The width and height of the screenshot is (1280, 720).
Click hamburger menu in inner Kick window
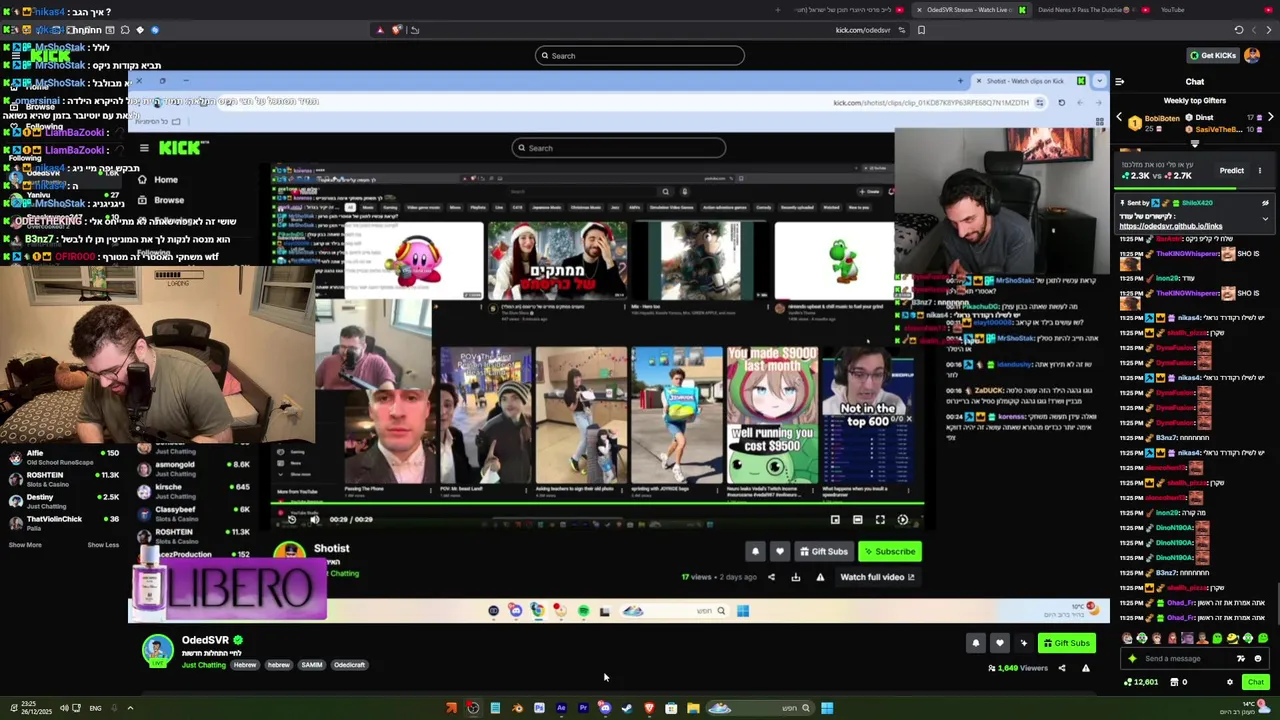tap(144, 148)
